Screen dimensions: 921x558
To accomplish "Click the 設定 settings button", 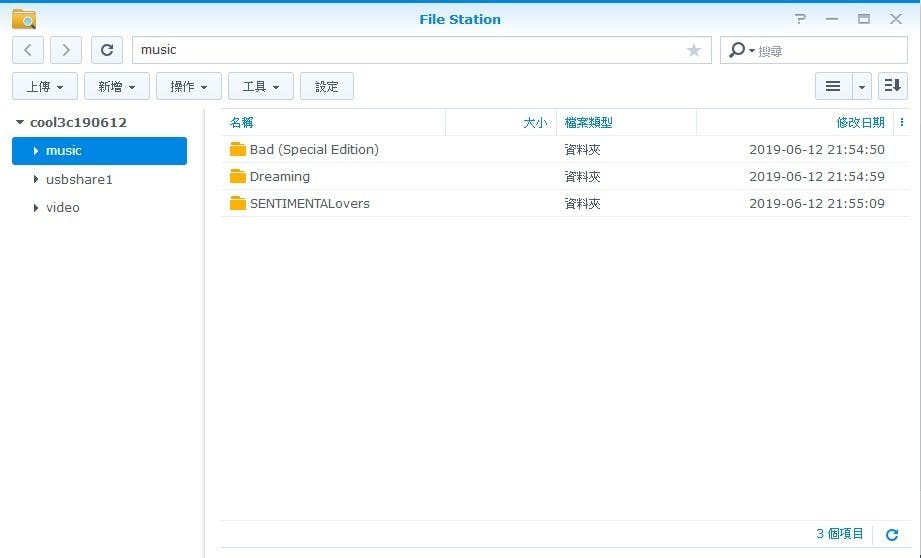I will coord(327,86).
